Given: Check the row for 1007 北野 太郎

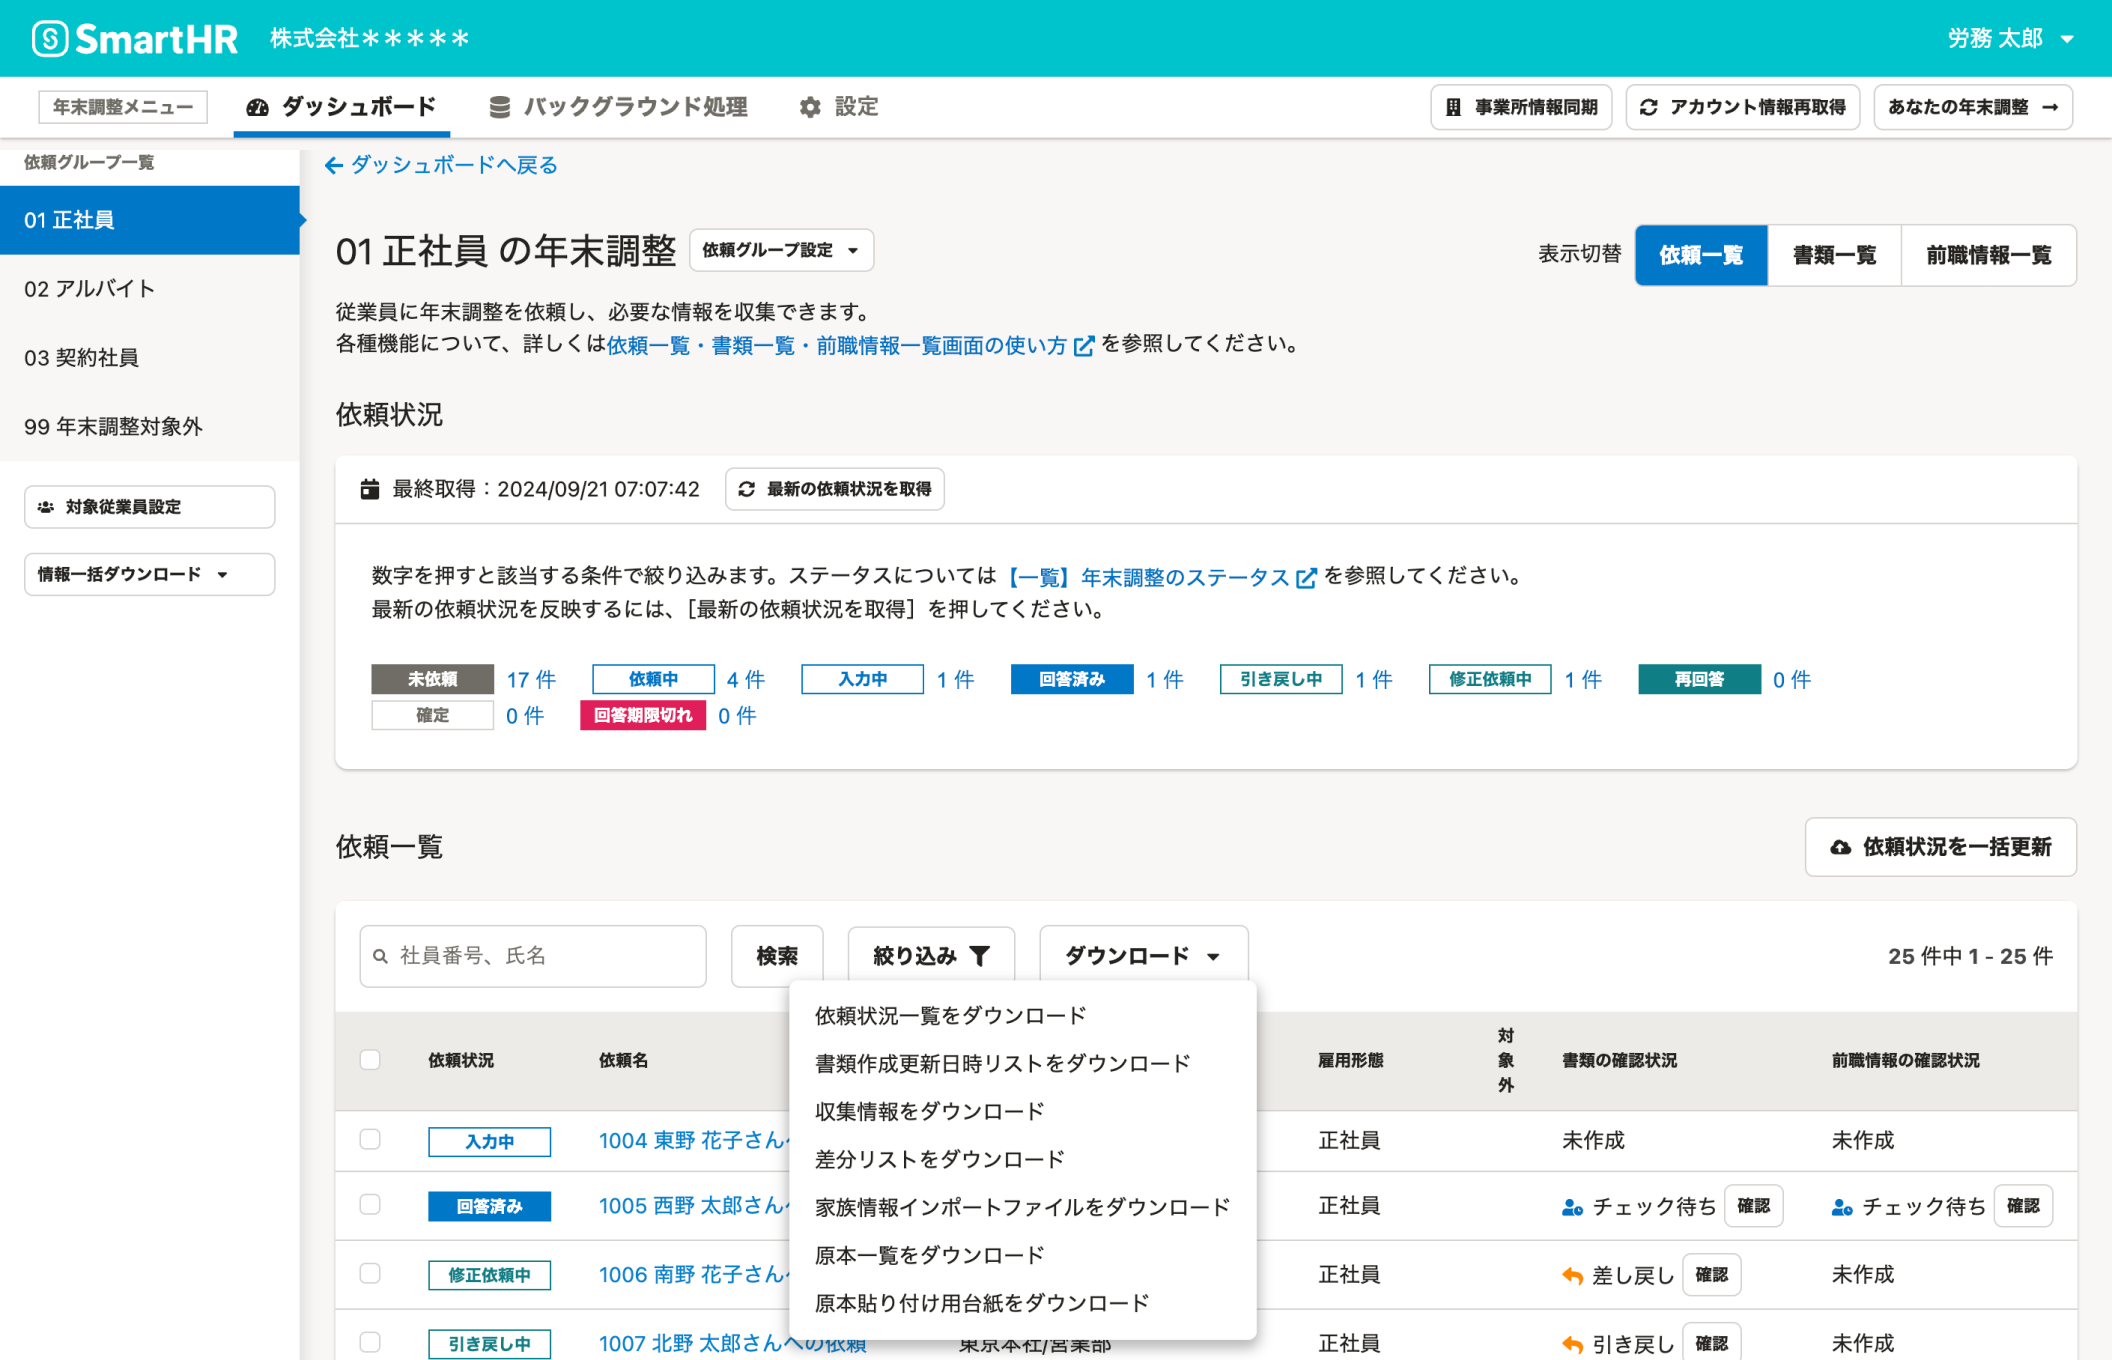Looking at the screenshot, I should coord(370,1342).
